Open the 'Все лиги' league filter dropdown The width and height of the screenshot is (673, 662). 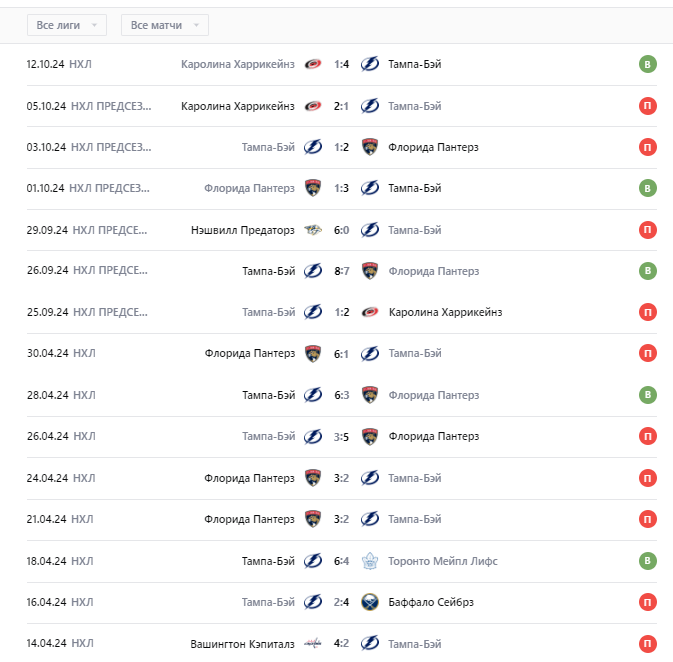[67, 25]
